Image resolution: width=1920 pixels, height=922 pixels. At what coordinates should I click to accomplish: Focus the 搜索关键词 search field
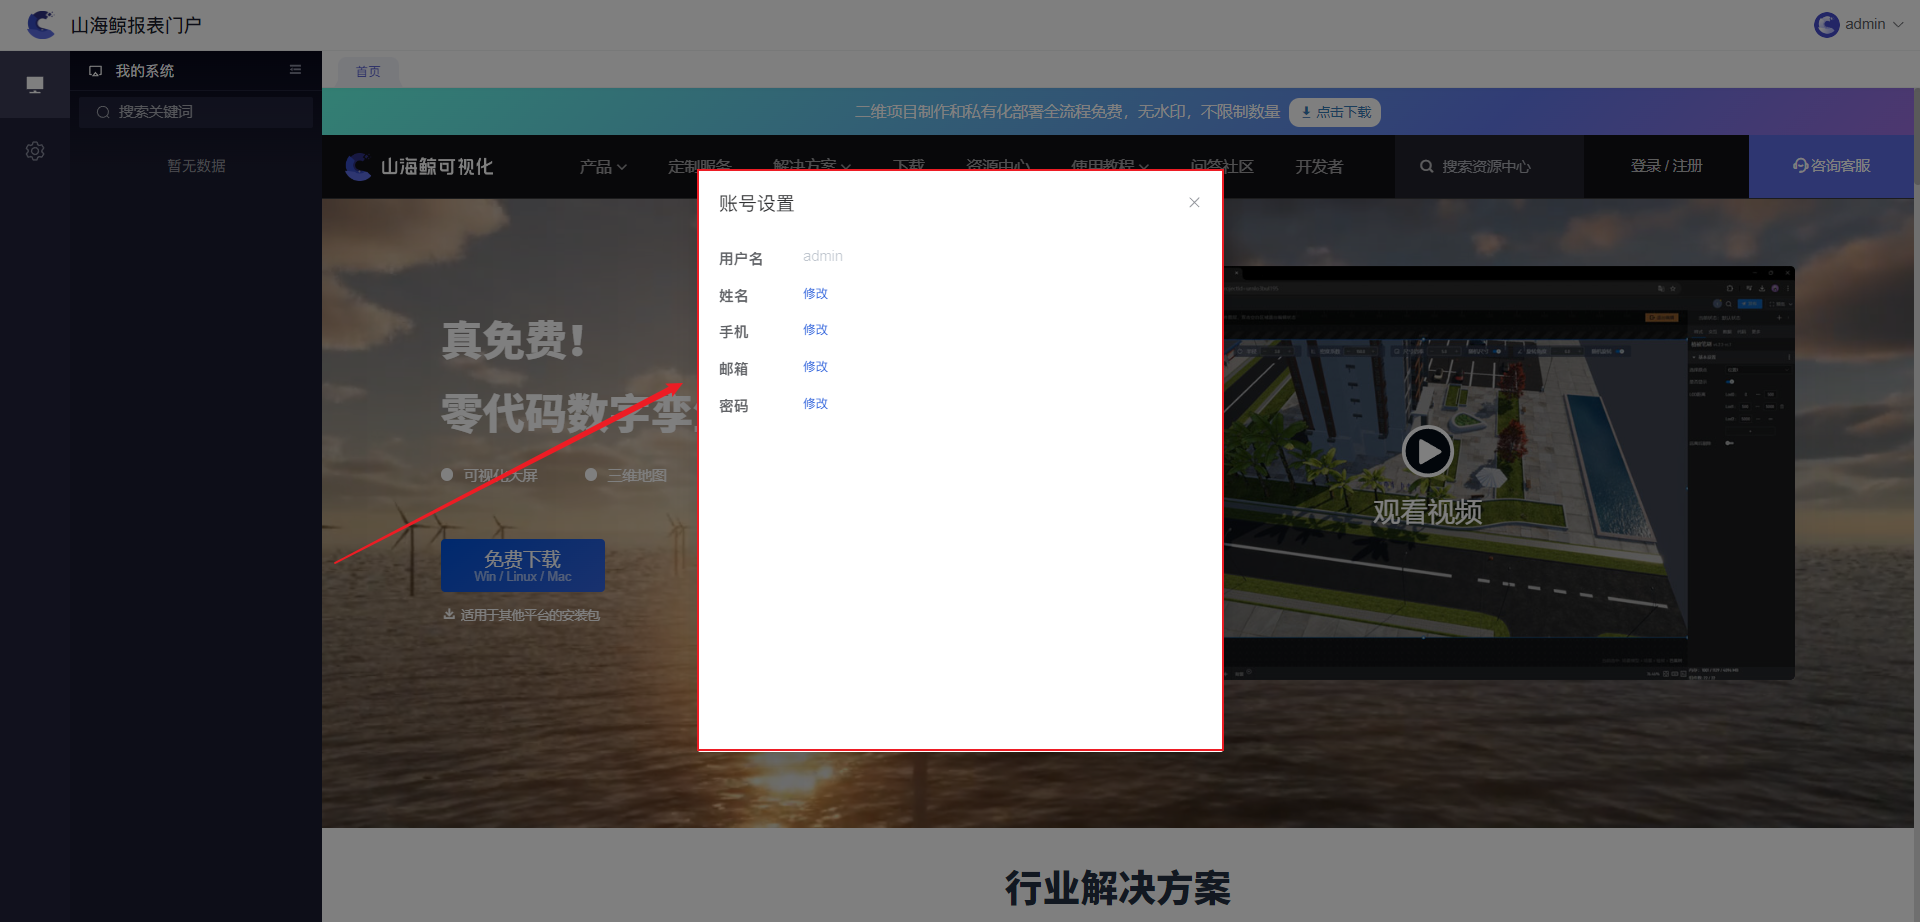196,112
